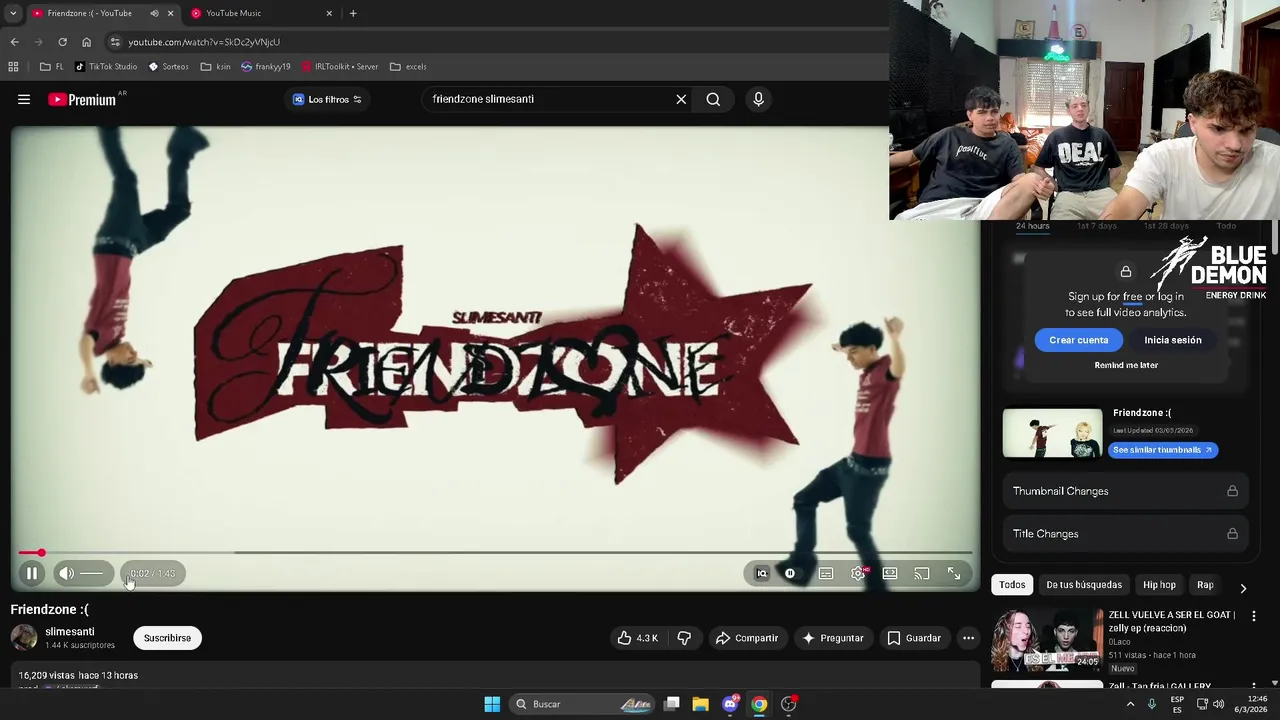The height and width of the screenshot is (720, 1280).
Task: Select the De tus búsquedas chip
Action: [1084, 585]
